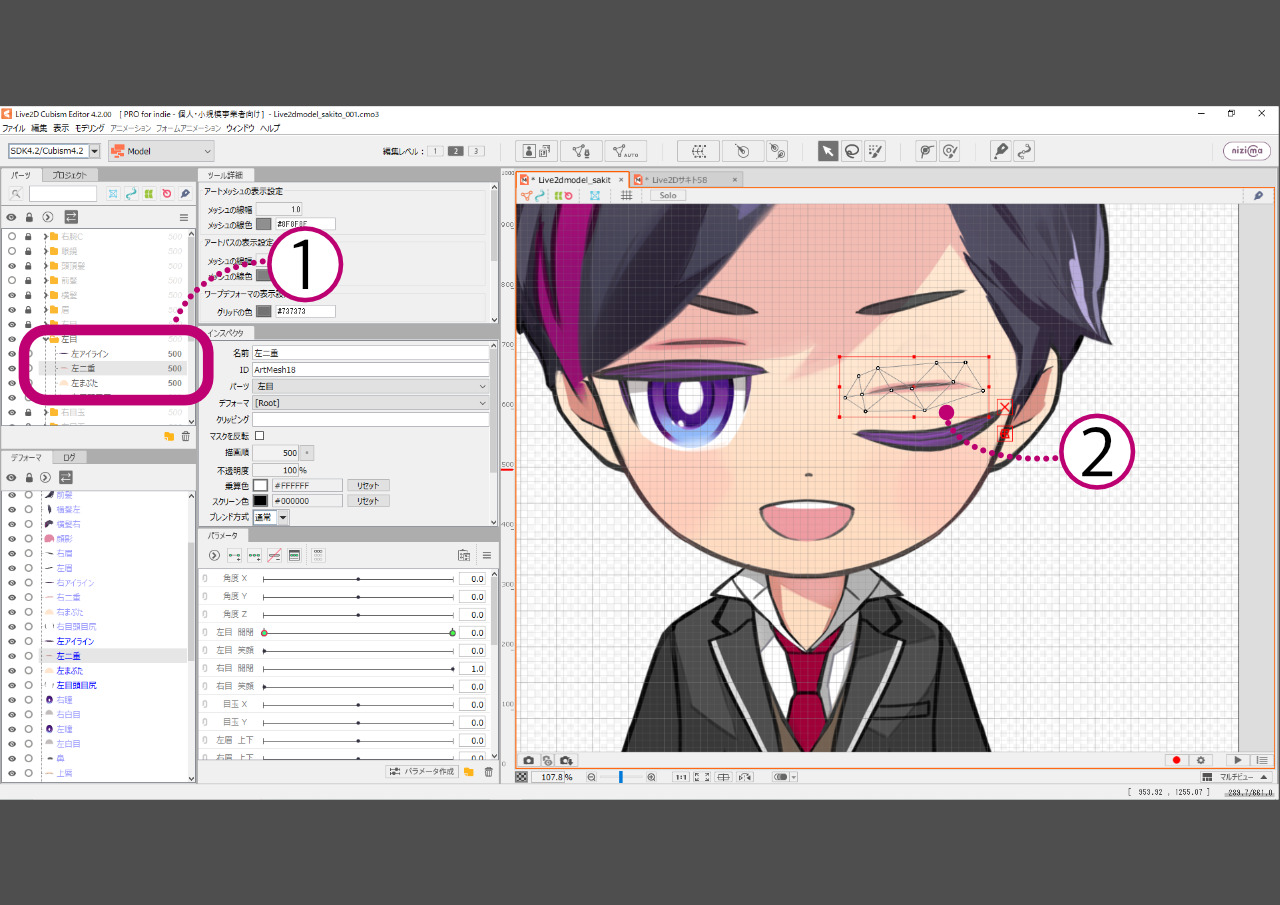Select the Art Path pen tool
Viewport: 1280px width, 905px height.
pos(1000,151)
